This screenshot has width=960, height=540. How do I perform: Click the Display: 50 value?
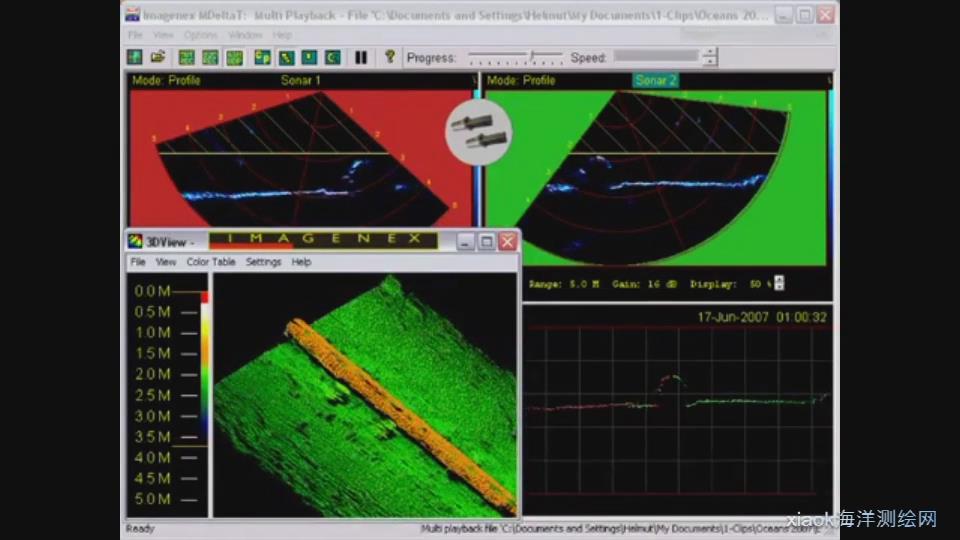[730, 284]
